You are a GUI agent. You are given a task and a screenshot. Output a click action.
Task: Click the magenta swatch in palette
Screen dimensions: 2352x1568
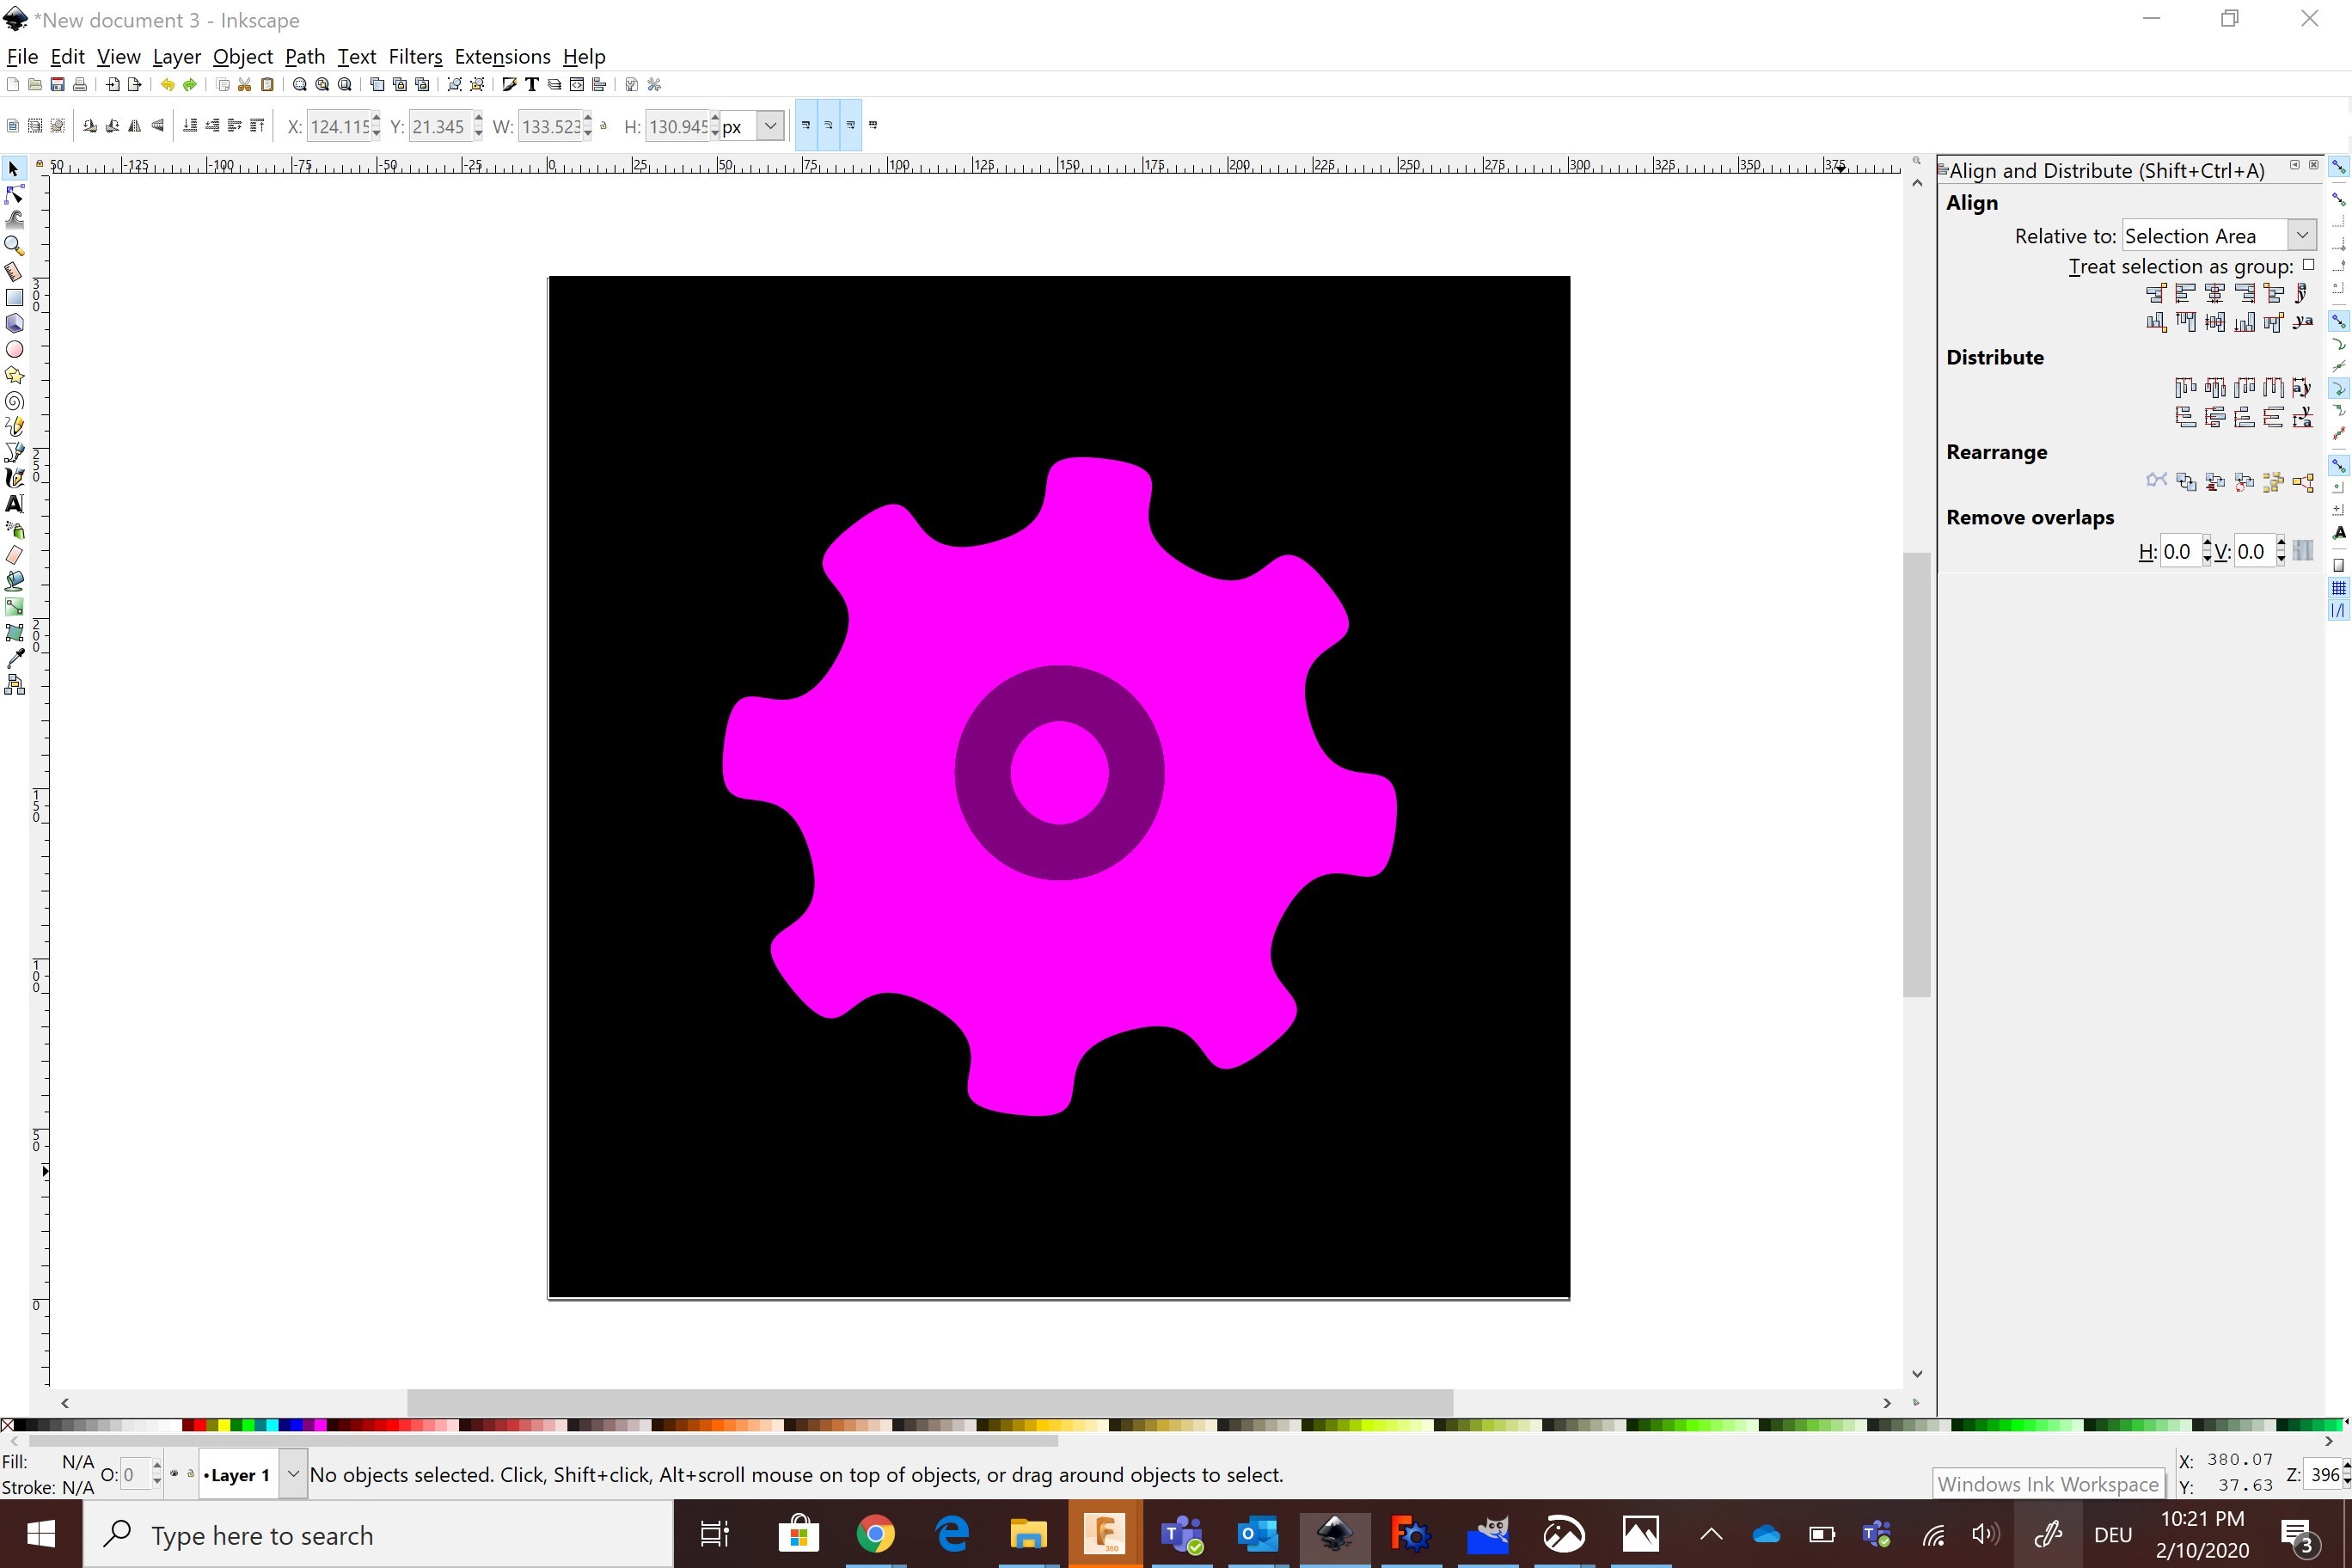pyautogui.click(x=321, y=1425)
